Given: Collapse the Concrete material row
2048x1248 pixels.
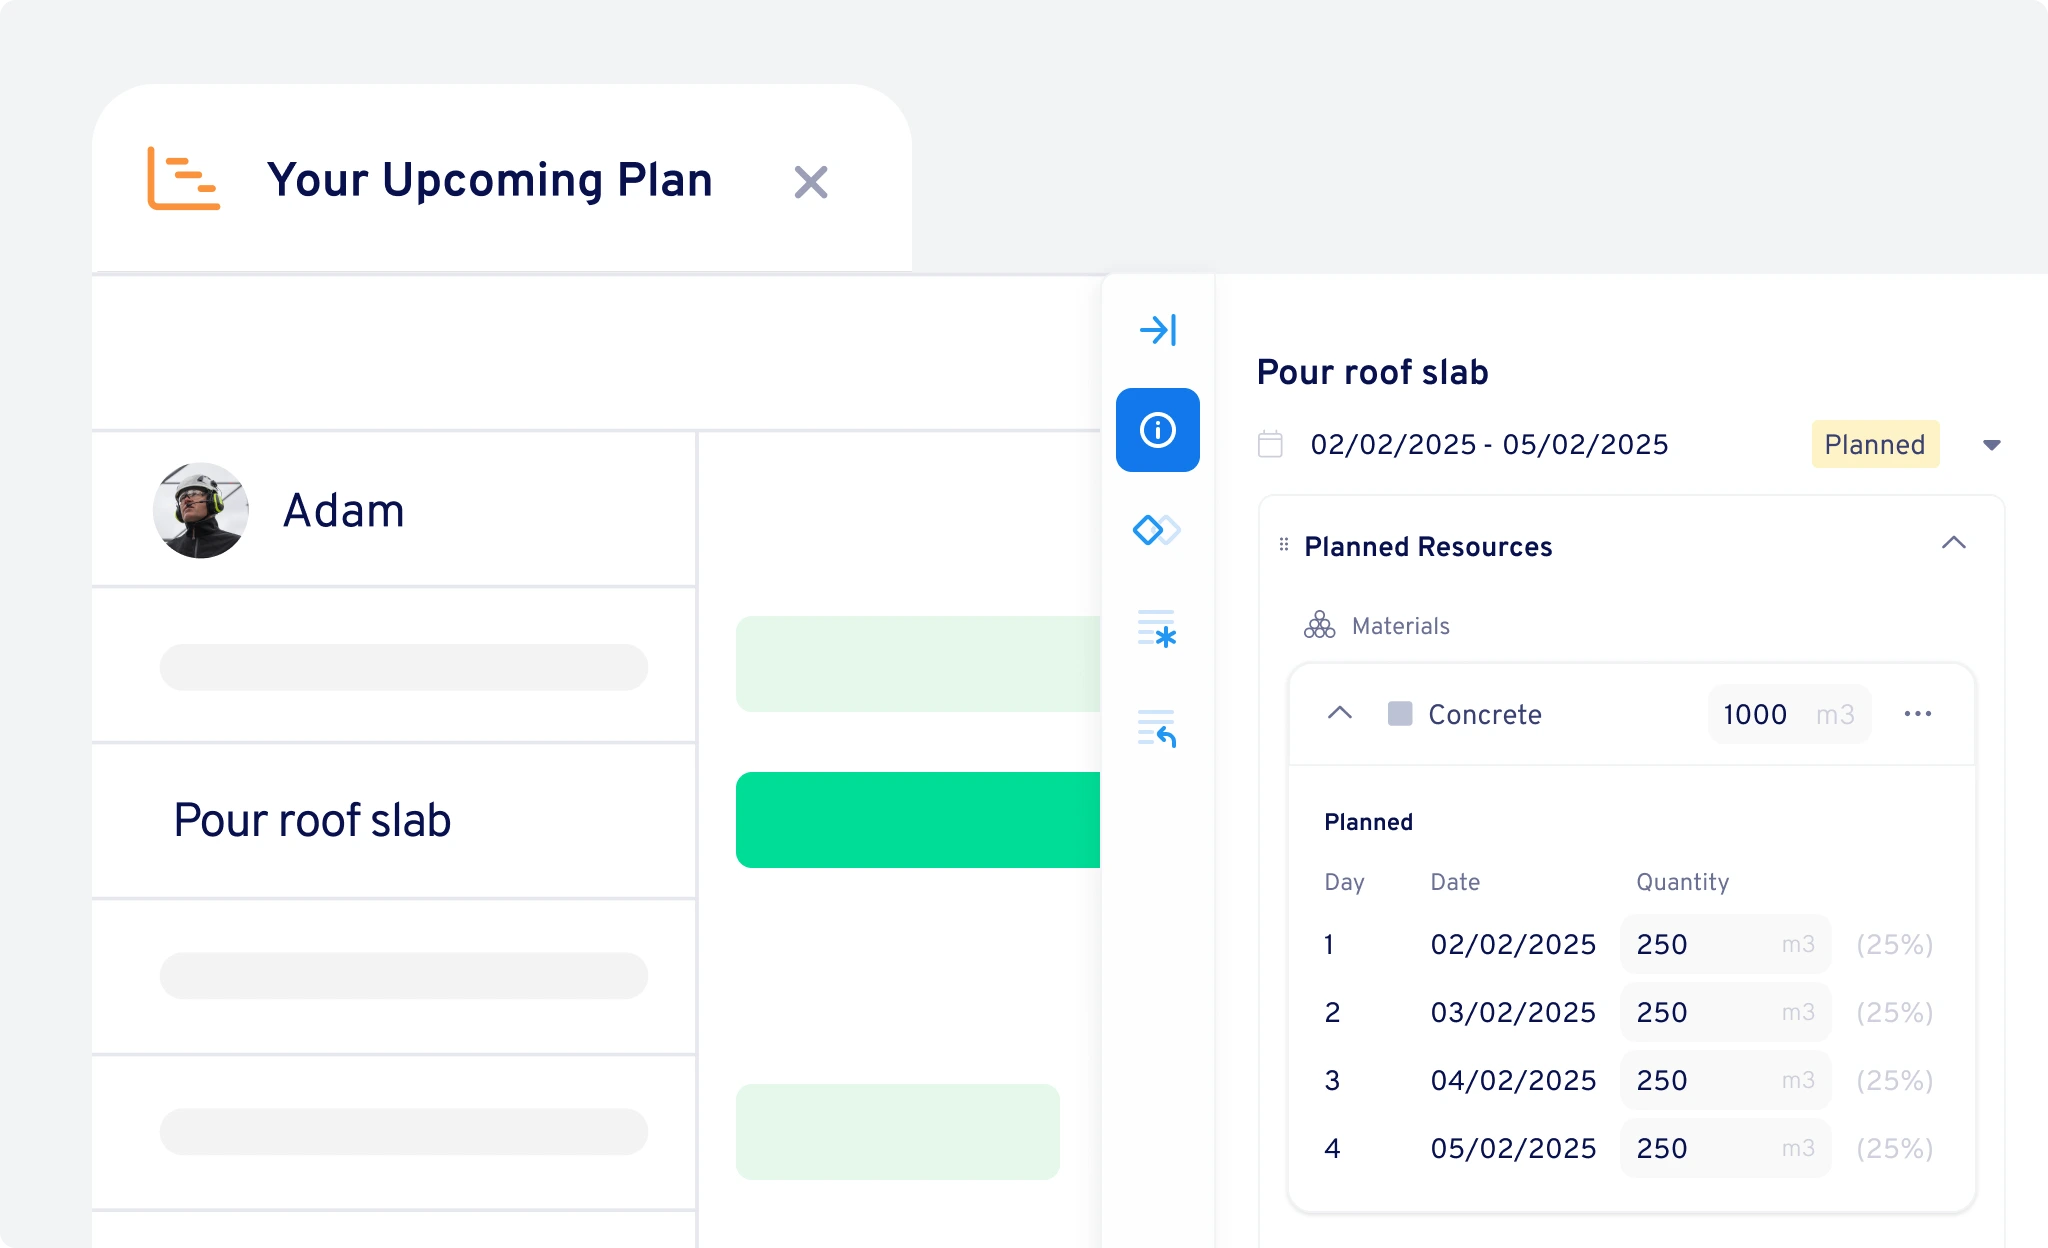Looking at the screenshot, I should (1339, 713).
